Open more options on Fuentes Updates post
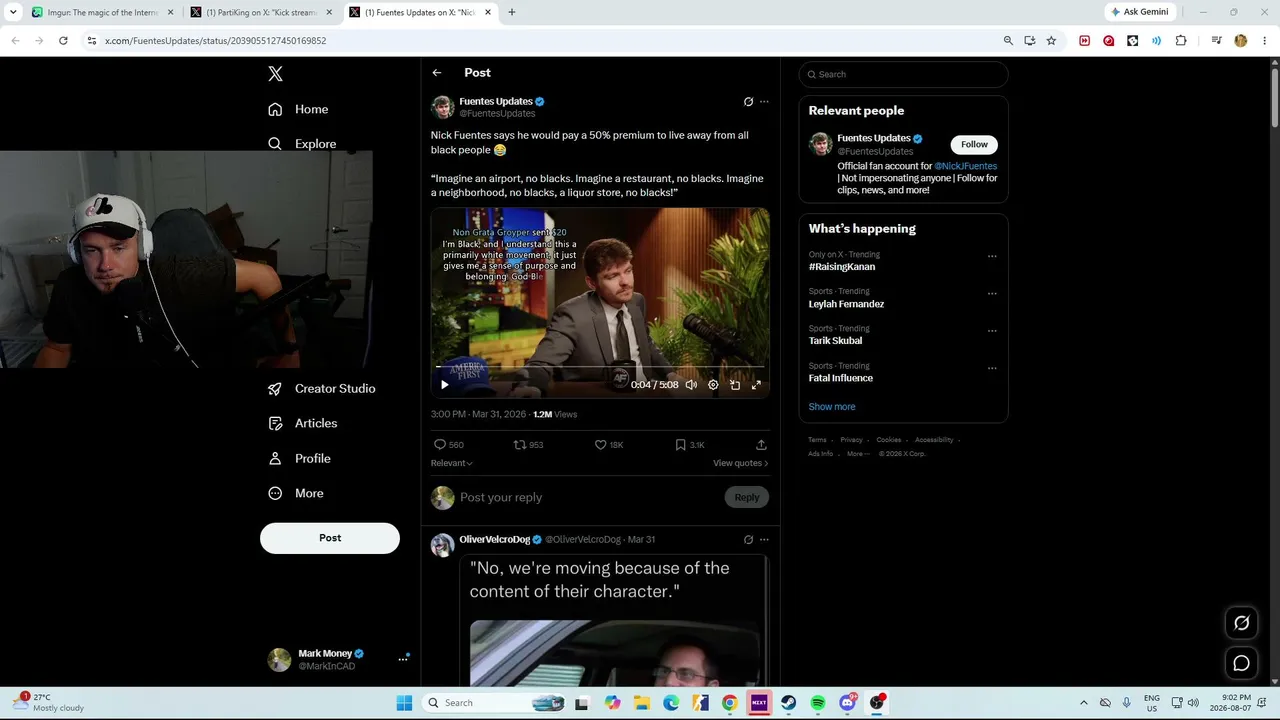This screenshot has height=720, width=1280. coord(764,102)
